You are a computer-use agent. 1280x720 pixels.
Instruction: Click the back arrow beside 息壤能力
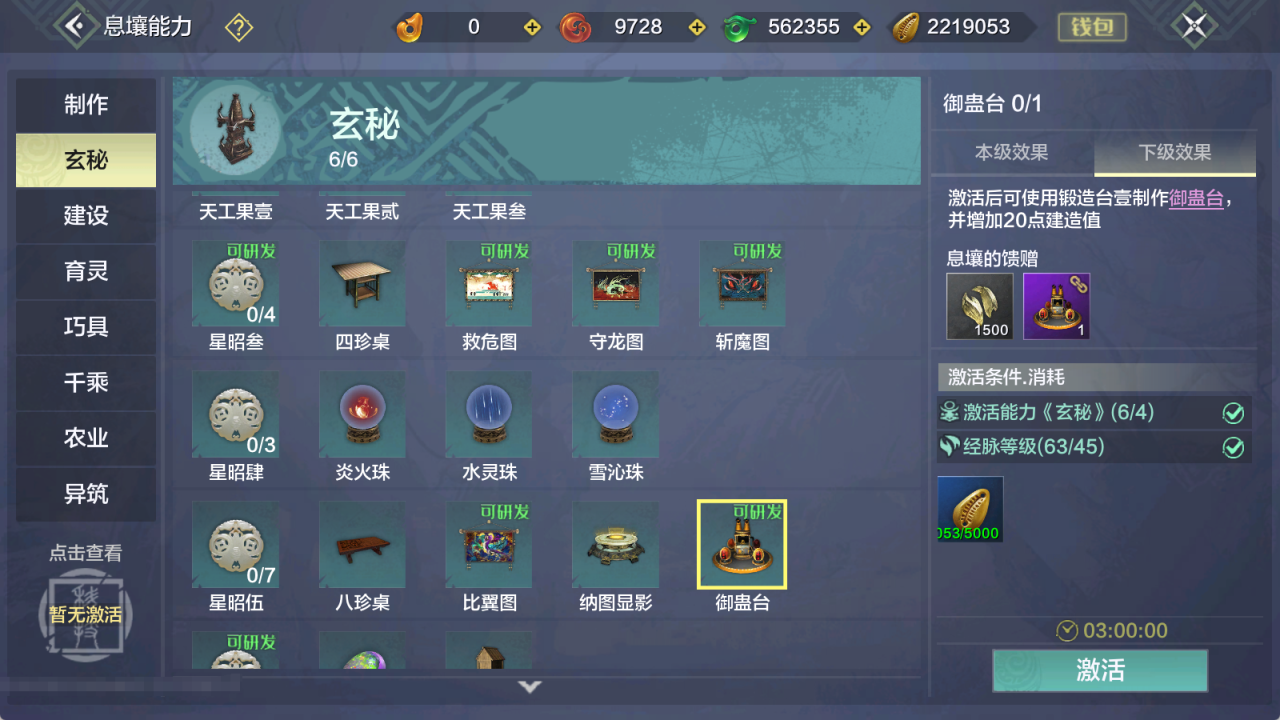(74, 26)
